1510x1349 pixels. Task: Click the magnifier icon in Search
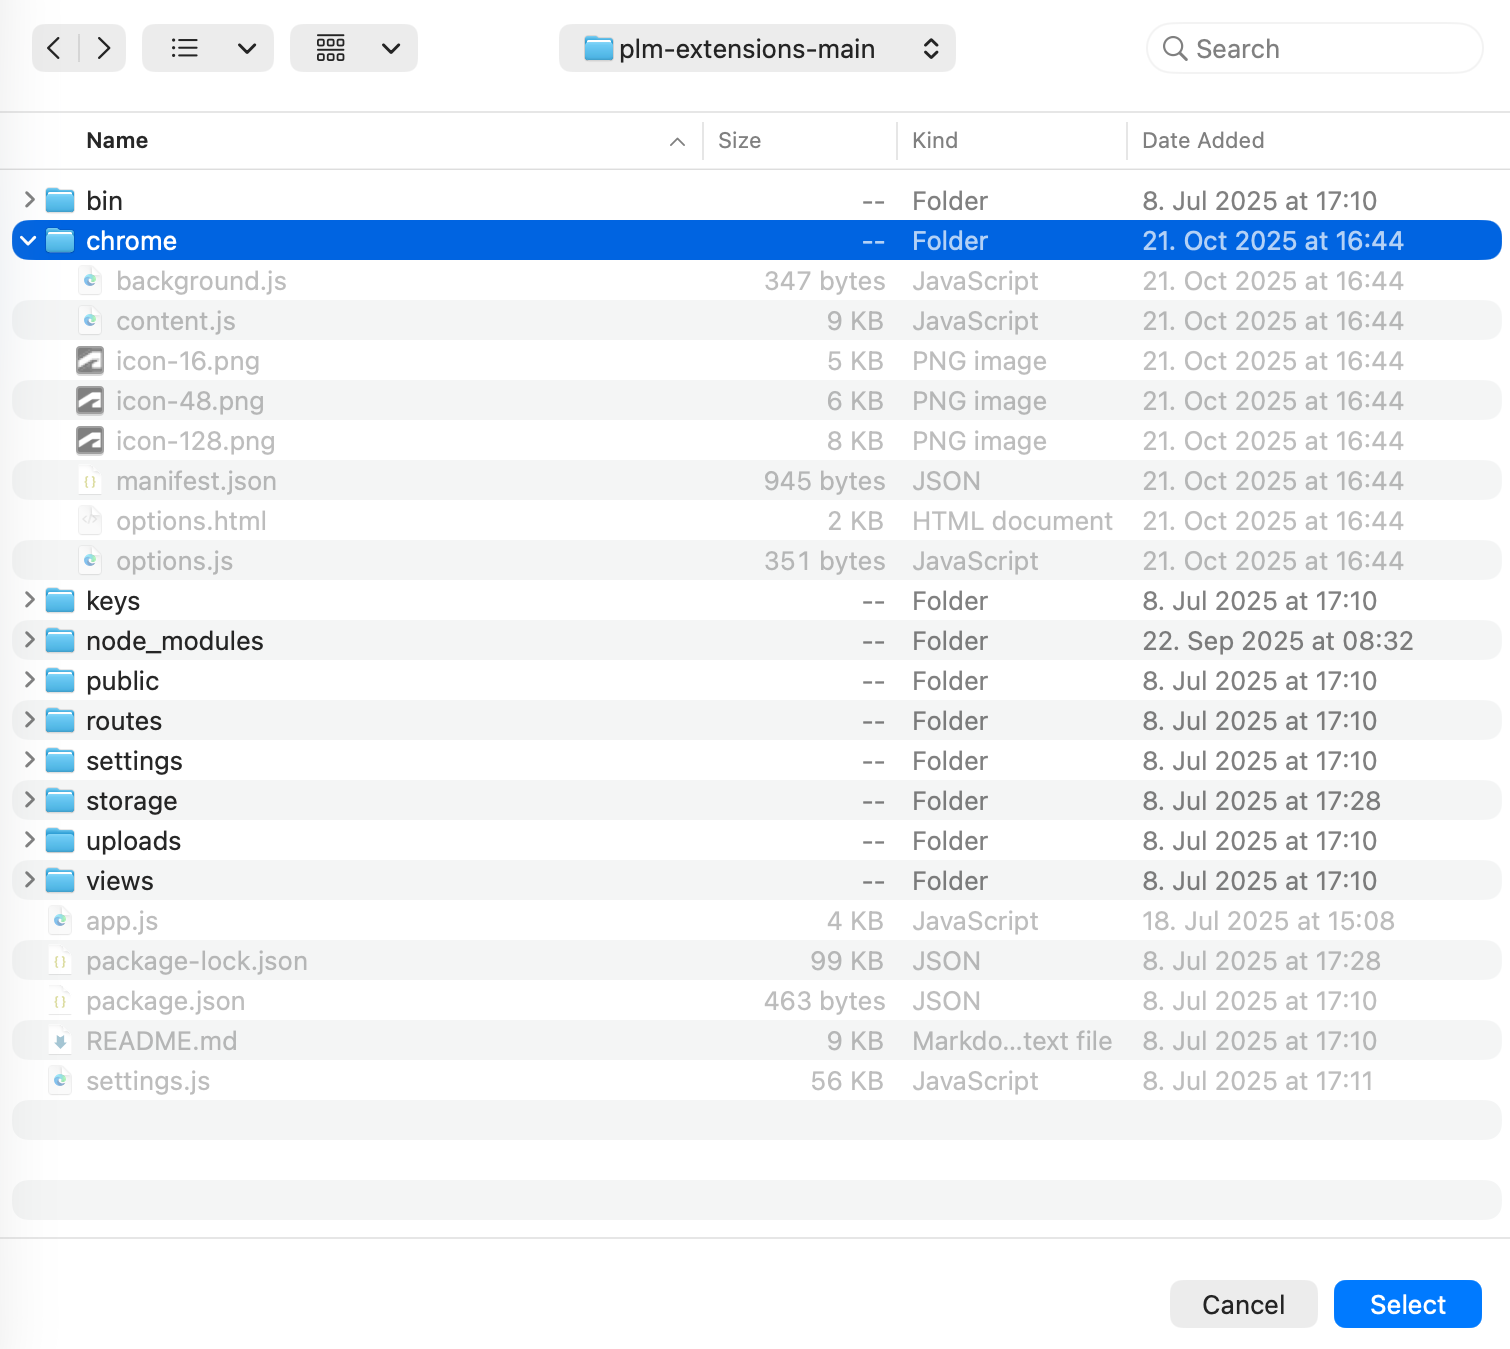pyautogui.click(x=1174, y=49)
